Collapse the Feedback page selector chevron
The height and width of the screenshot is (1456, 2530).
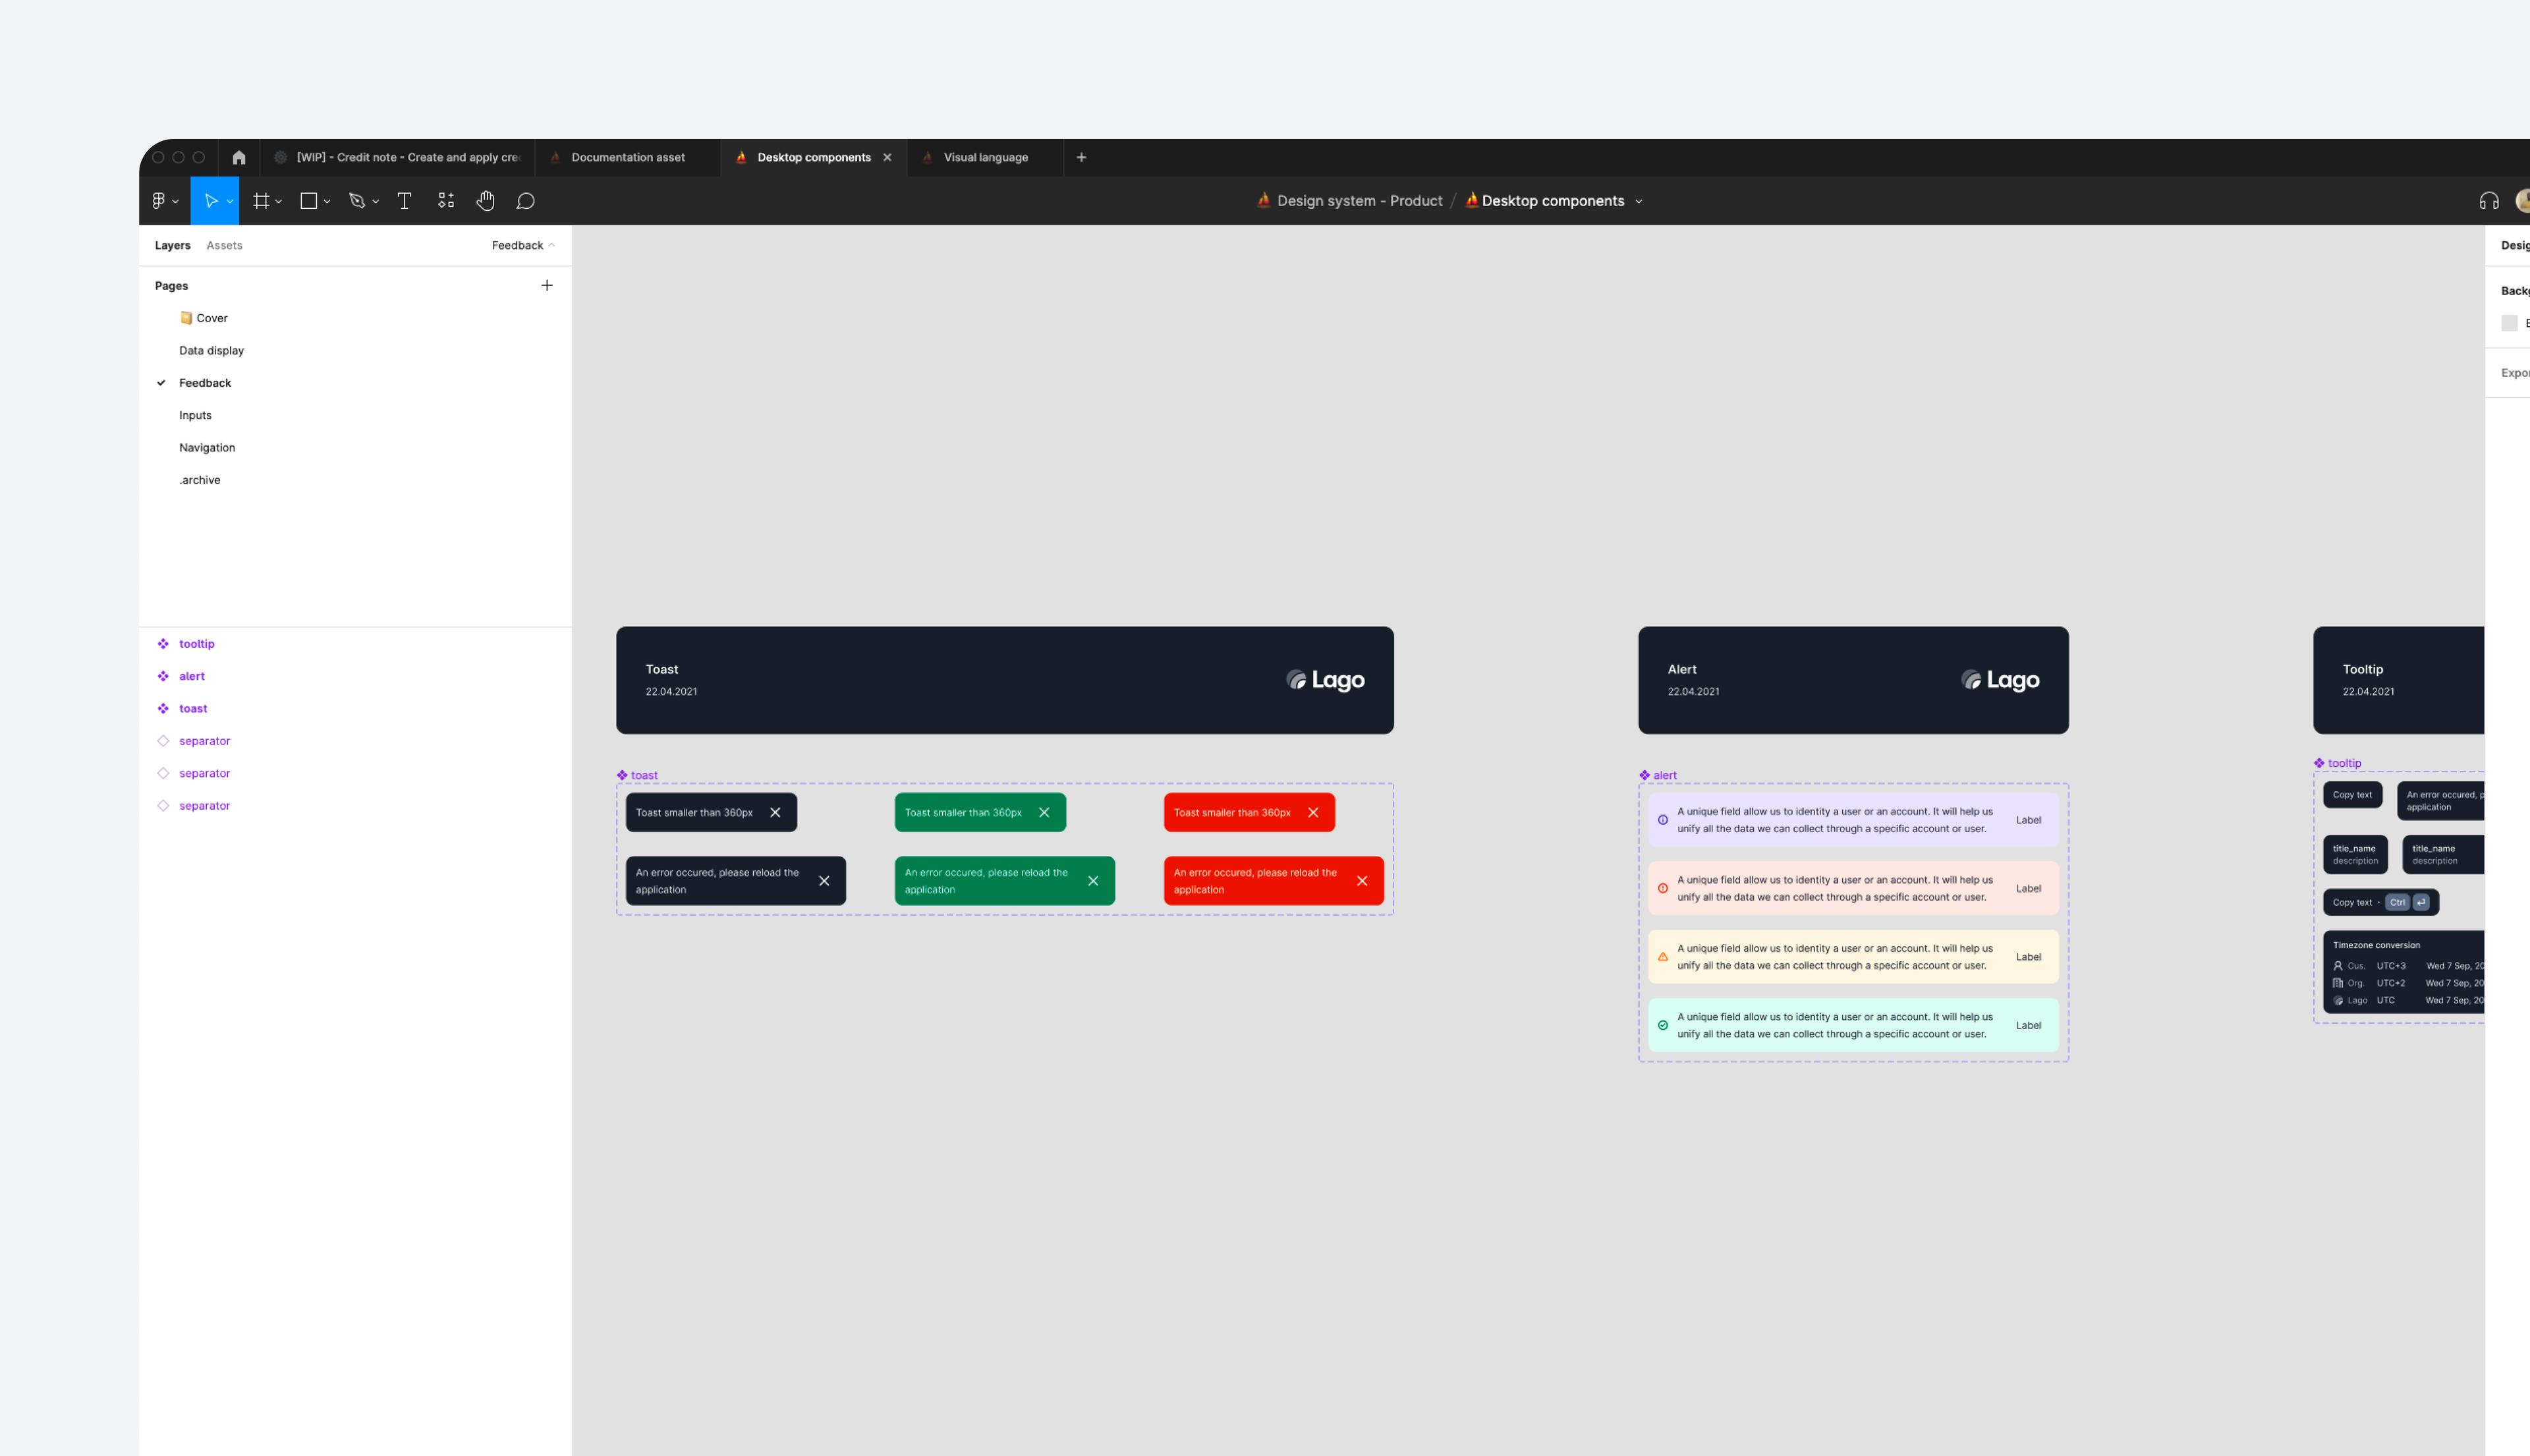point(552,245)
